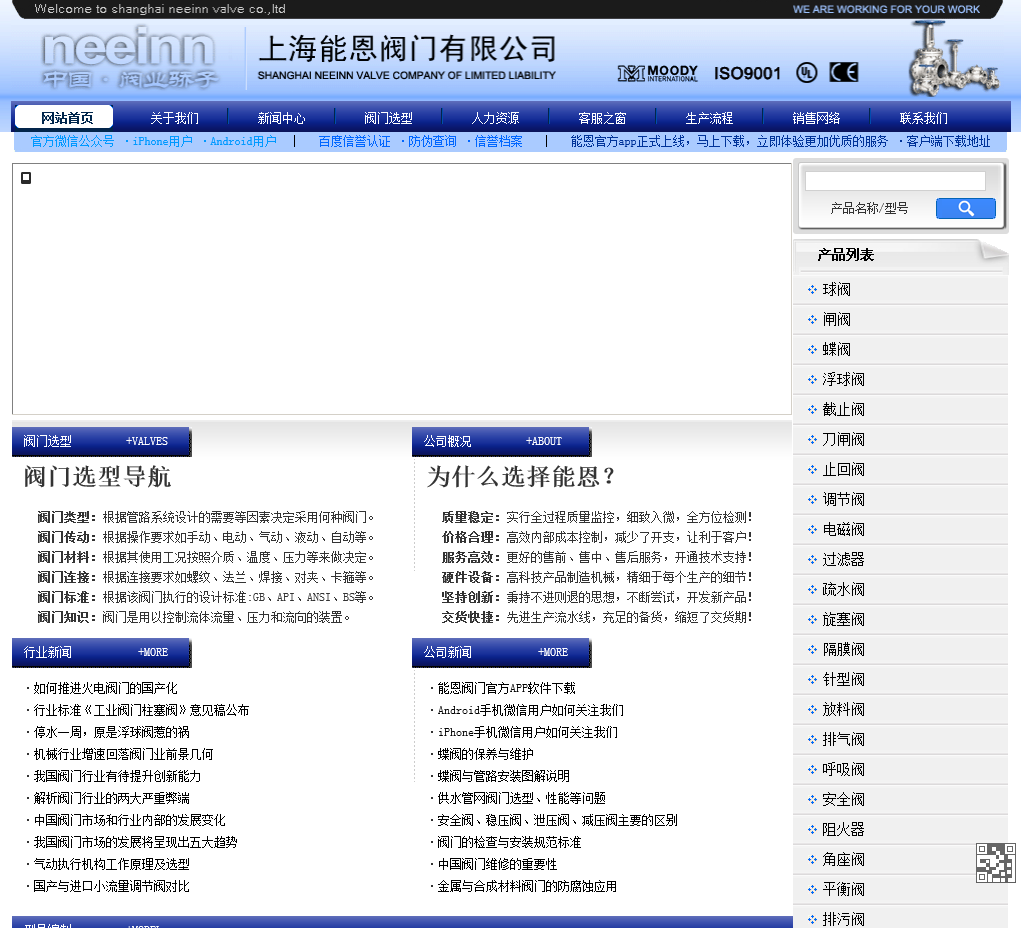Click 阀门类型 in valve selection guide

click(63, 517)
